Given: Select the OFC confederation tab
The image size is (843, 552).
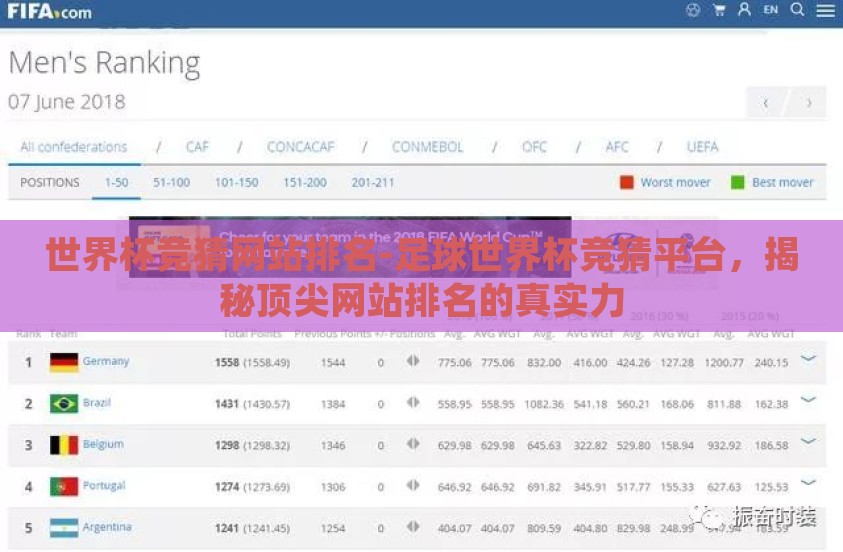Looking at the screenshot, I should (534, 147).
